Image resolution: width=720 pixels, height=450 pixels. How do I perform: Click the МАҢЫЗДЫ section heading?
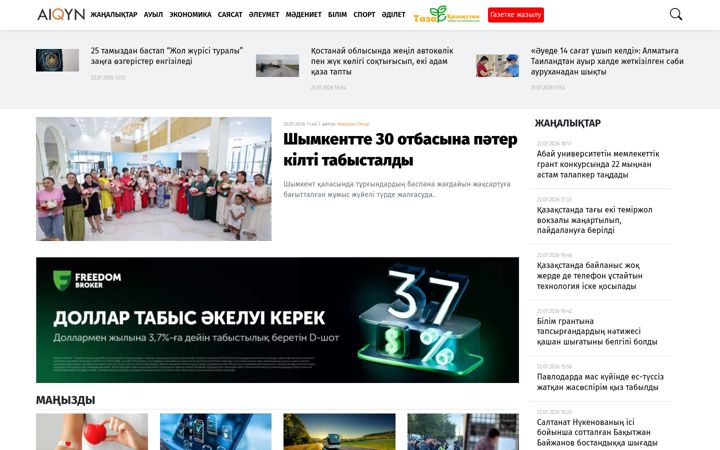66,400
